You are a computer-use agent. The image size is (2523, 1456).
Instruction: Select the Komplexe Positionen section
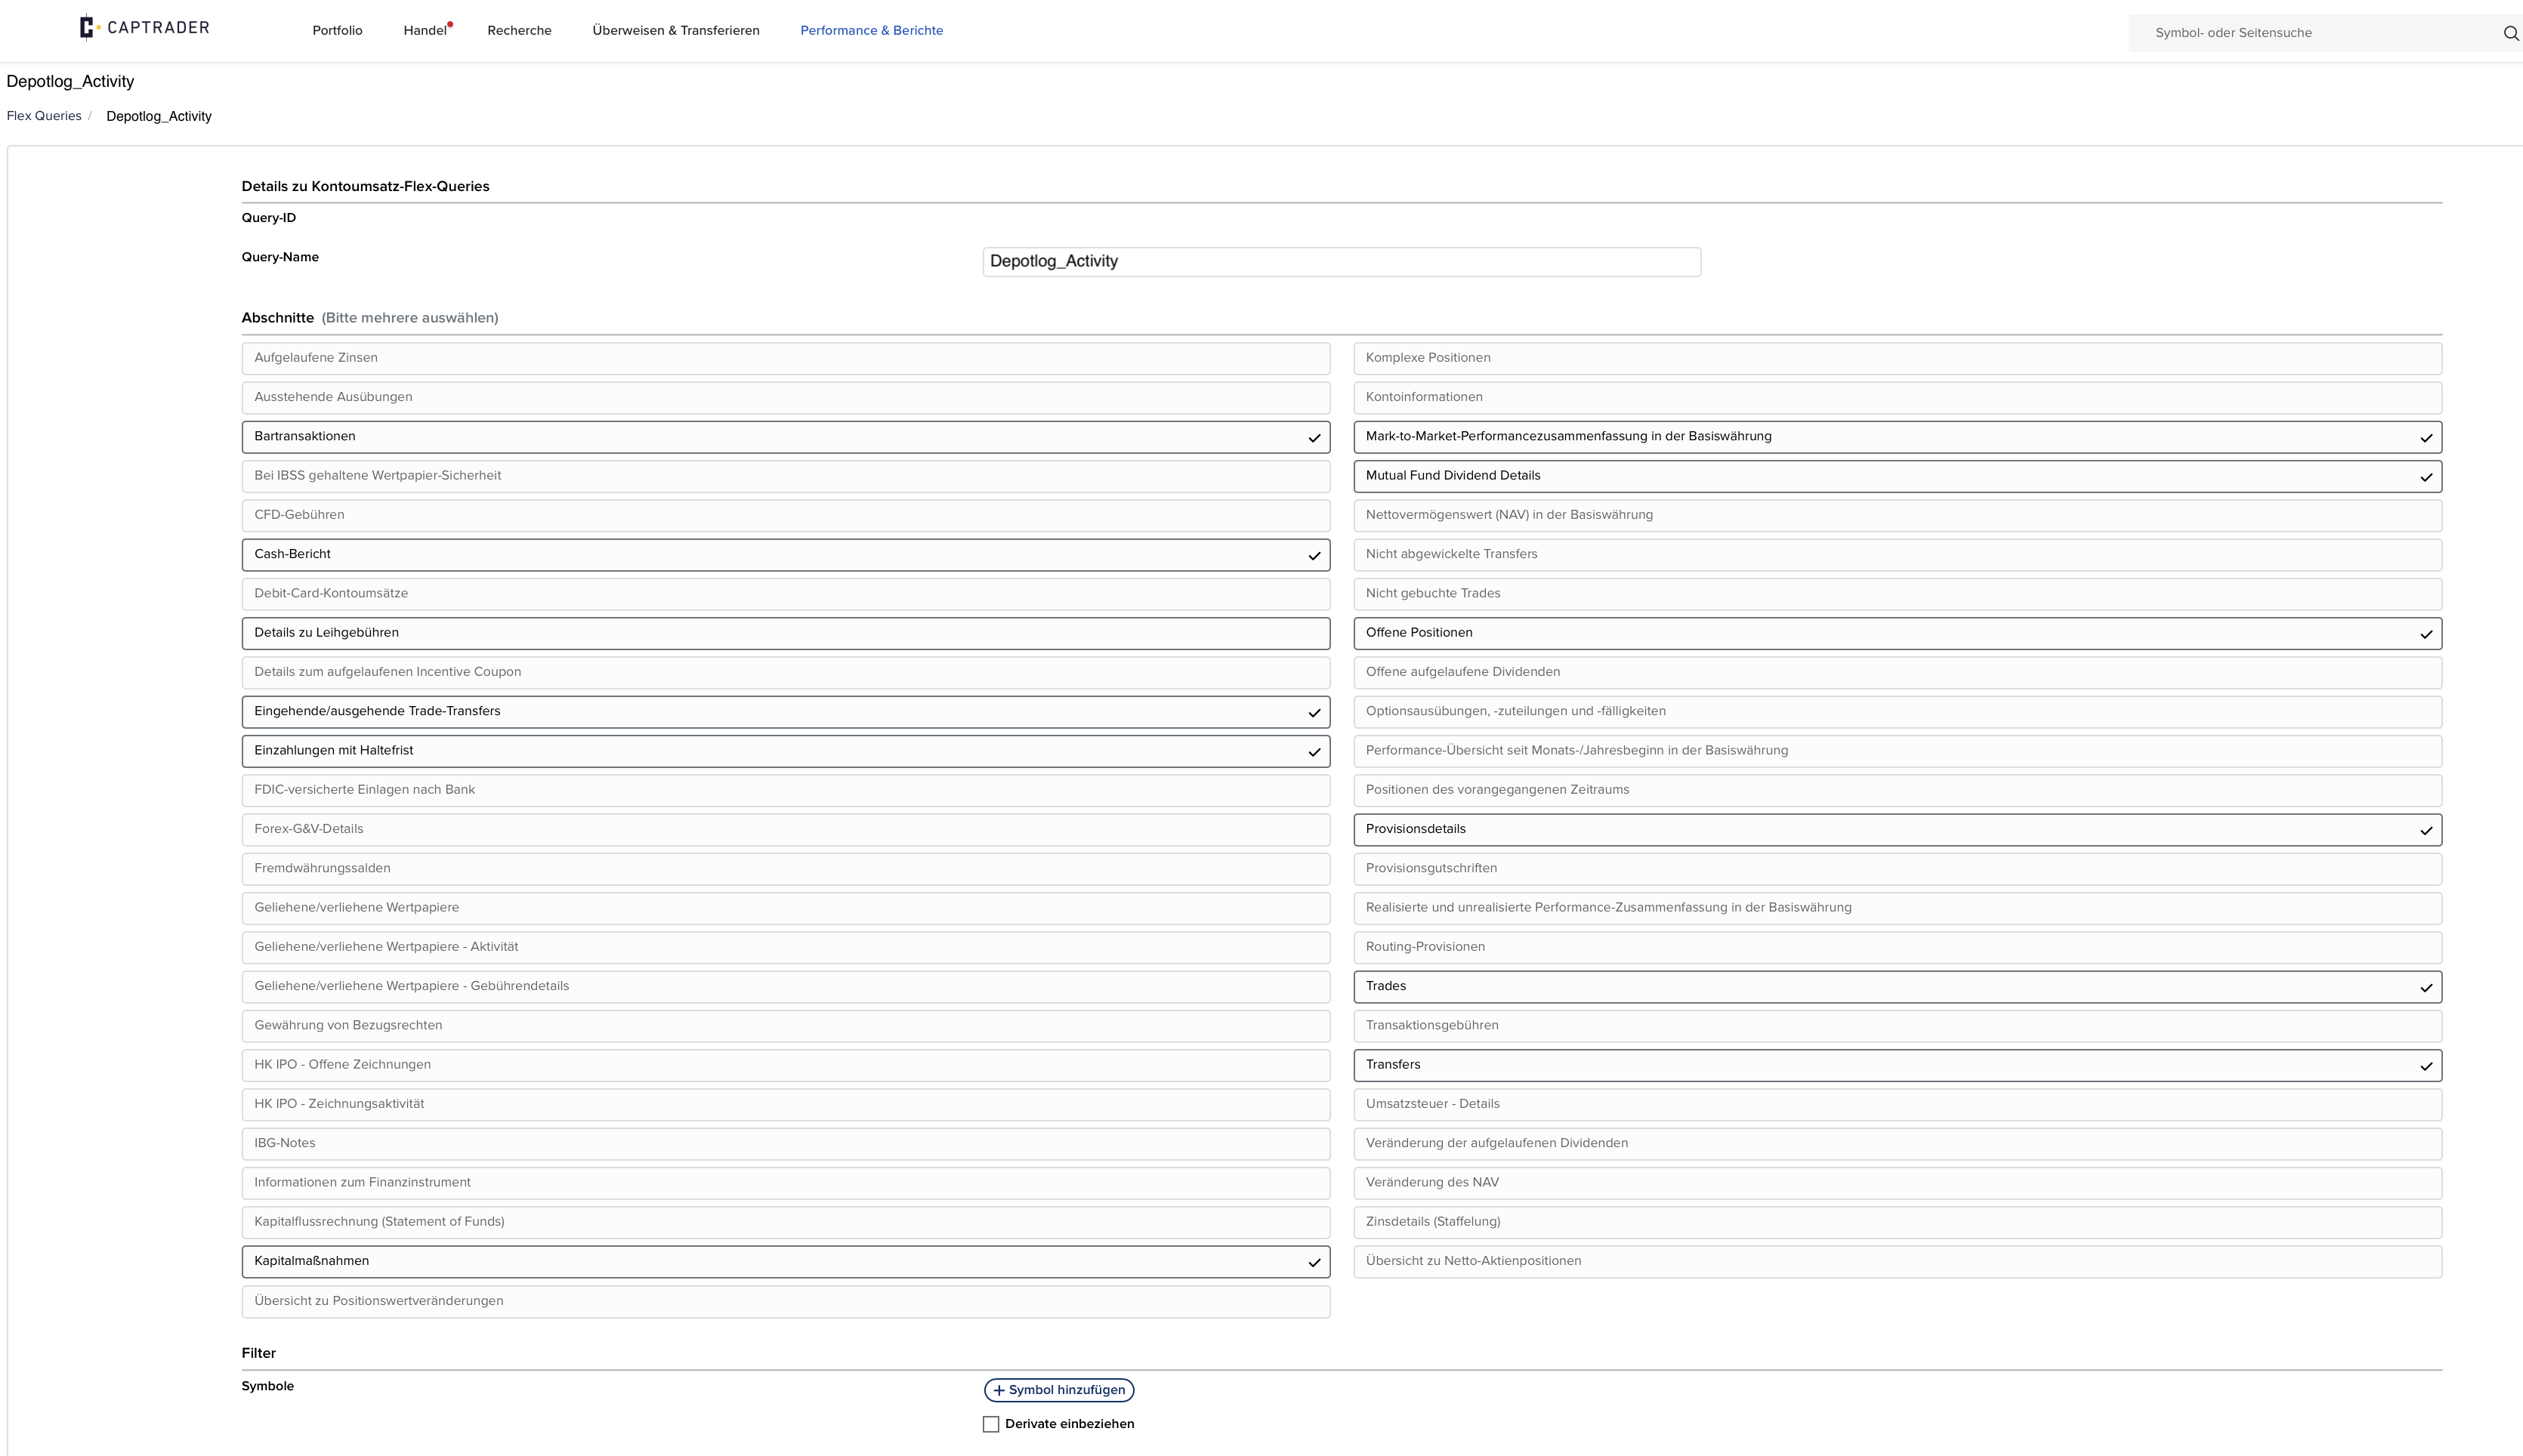[x=1897, y=358]
